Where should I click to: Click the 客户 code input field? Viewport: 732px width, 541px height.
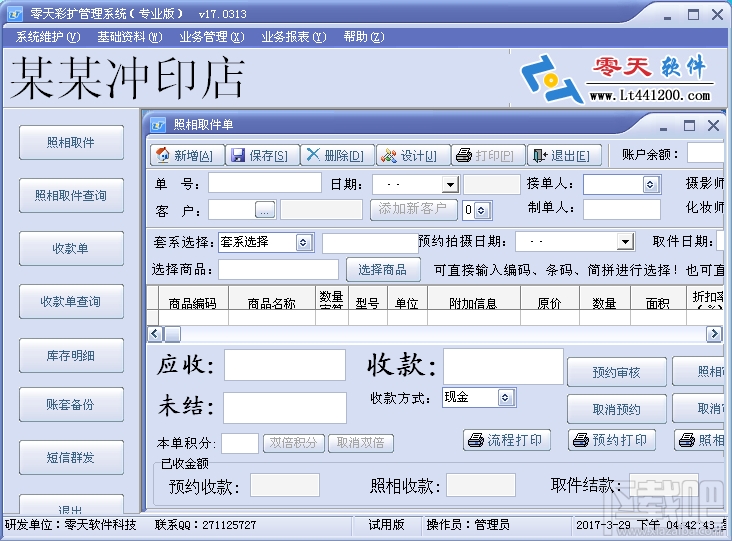(232, 210)
